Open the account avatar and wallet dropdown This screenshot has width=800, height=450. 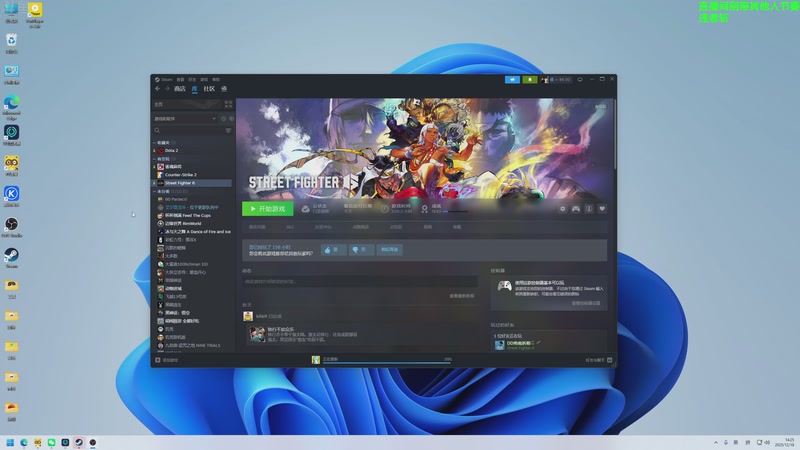(556, 80)
